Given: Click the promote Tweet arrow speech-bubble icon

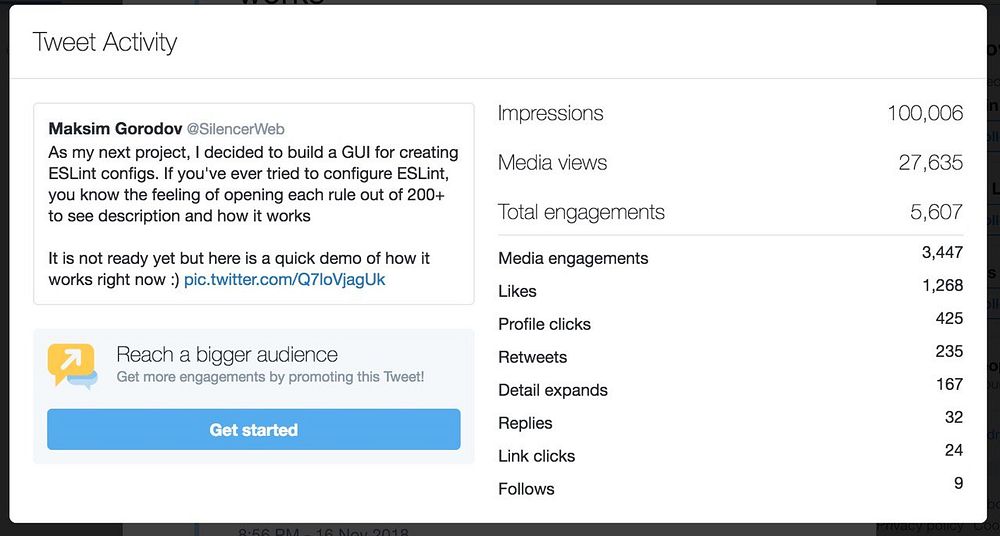Looking at the screenshot, I should click(x=72, y=365).
